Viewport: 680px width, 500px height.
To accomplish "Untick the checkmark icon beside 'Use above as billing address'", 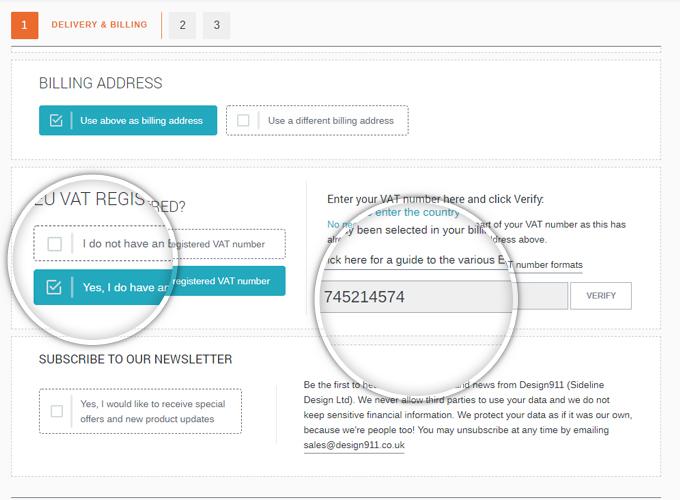I will [56, 121].
